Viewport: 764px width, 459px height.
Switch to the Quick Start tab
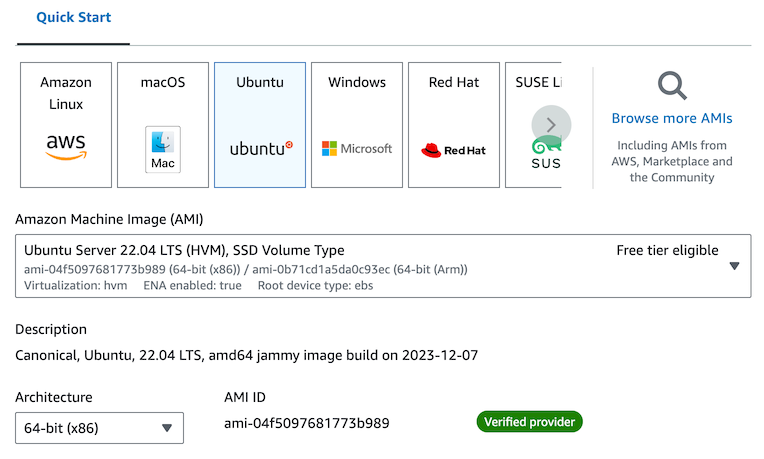click(73, 18)
